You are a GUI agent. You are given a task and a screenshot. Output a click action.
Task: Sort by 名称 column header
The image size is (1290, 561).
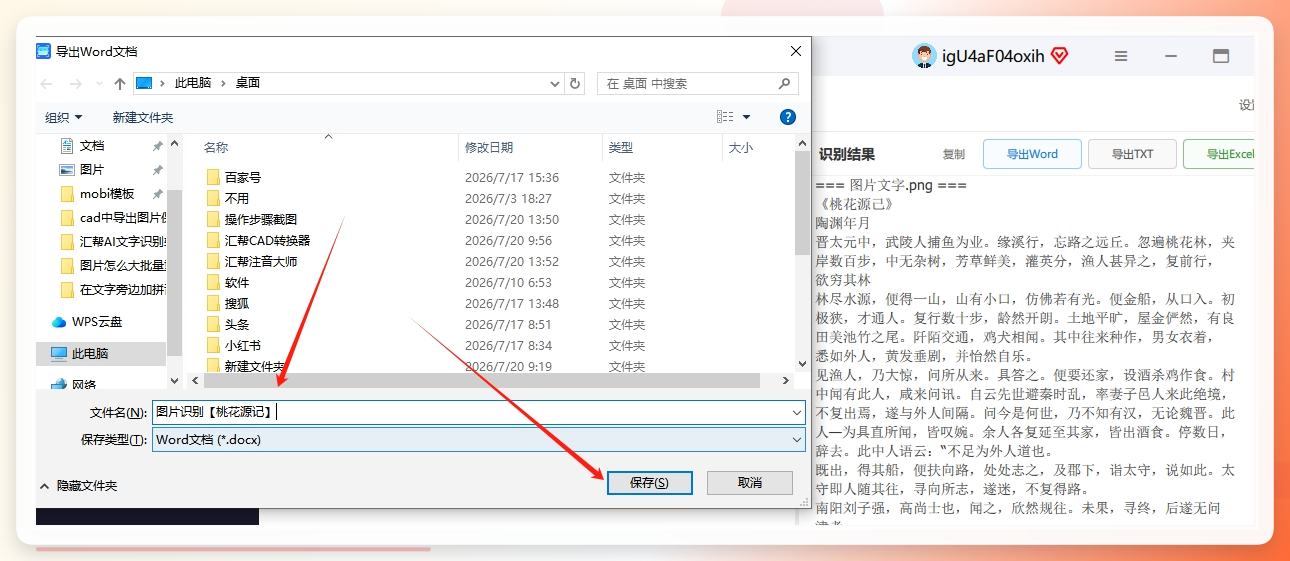(216, 147)
